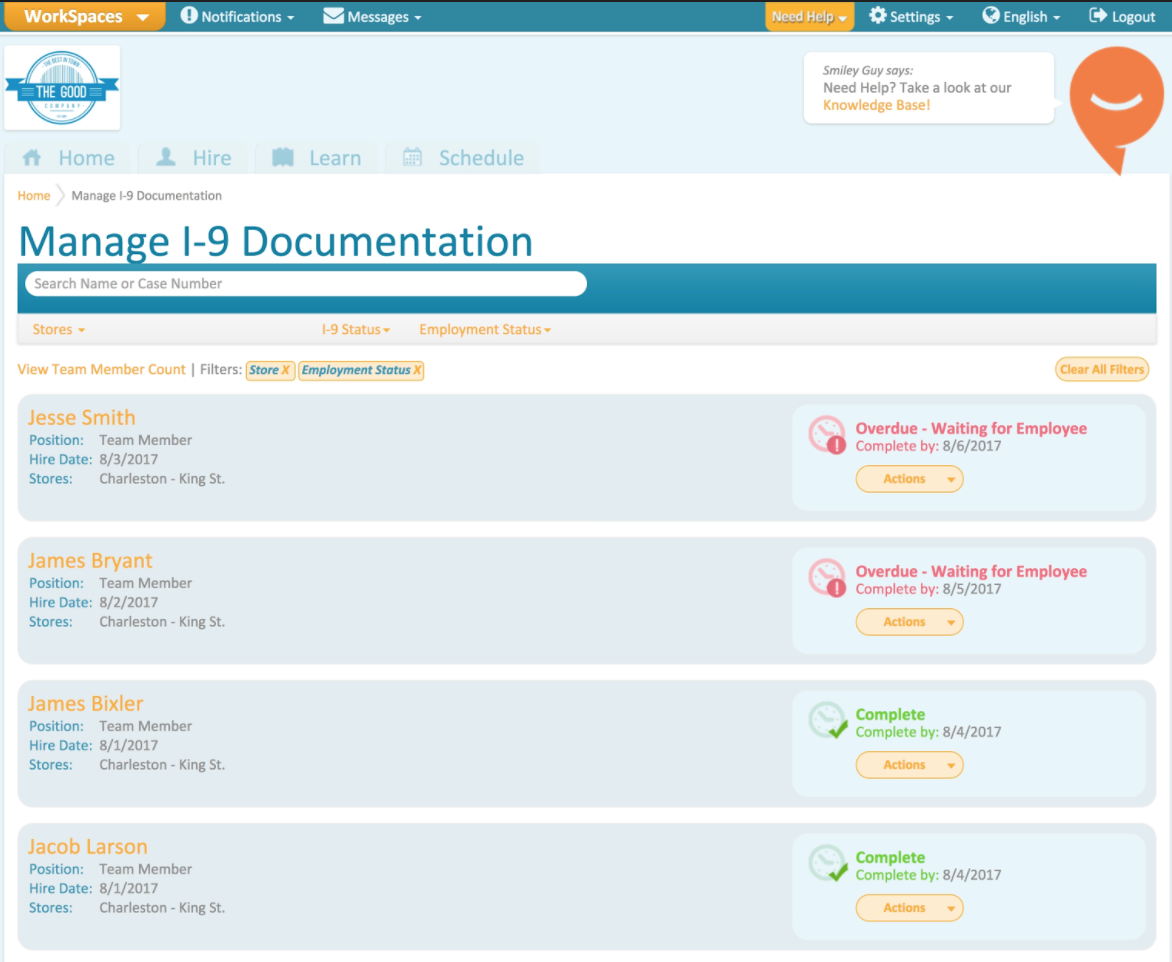1172x962 pixels.
Task: Click The Good Company logo
Action: point(62,87)
